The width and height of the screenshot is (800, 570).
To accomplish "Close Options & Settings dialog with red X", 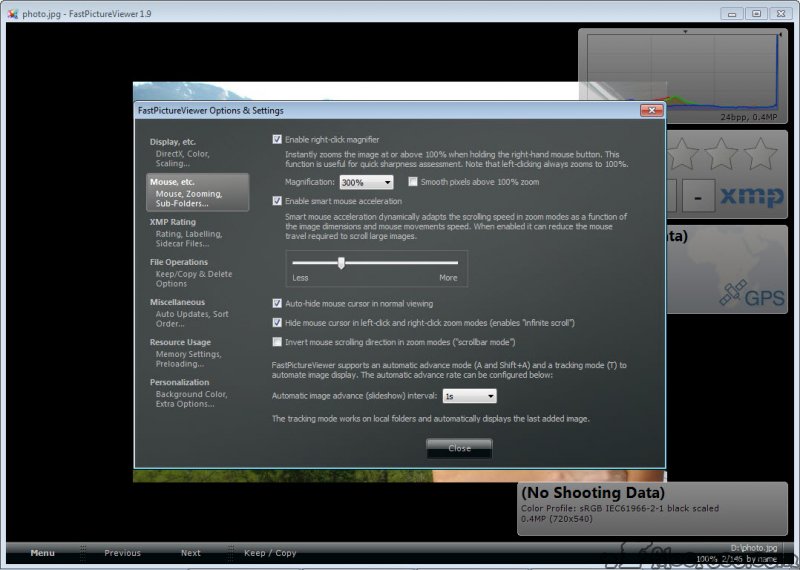I will point(652,110).
